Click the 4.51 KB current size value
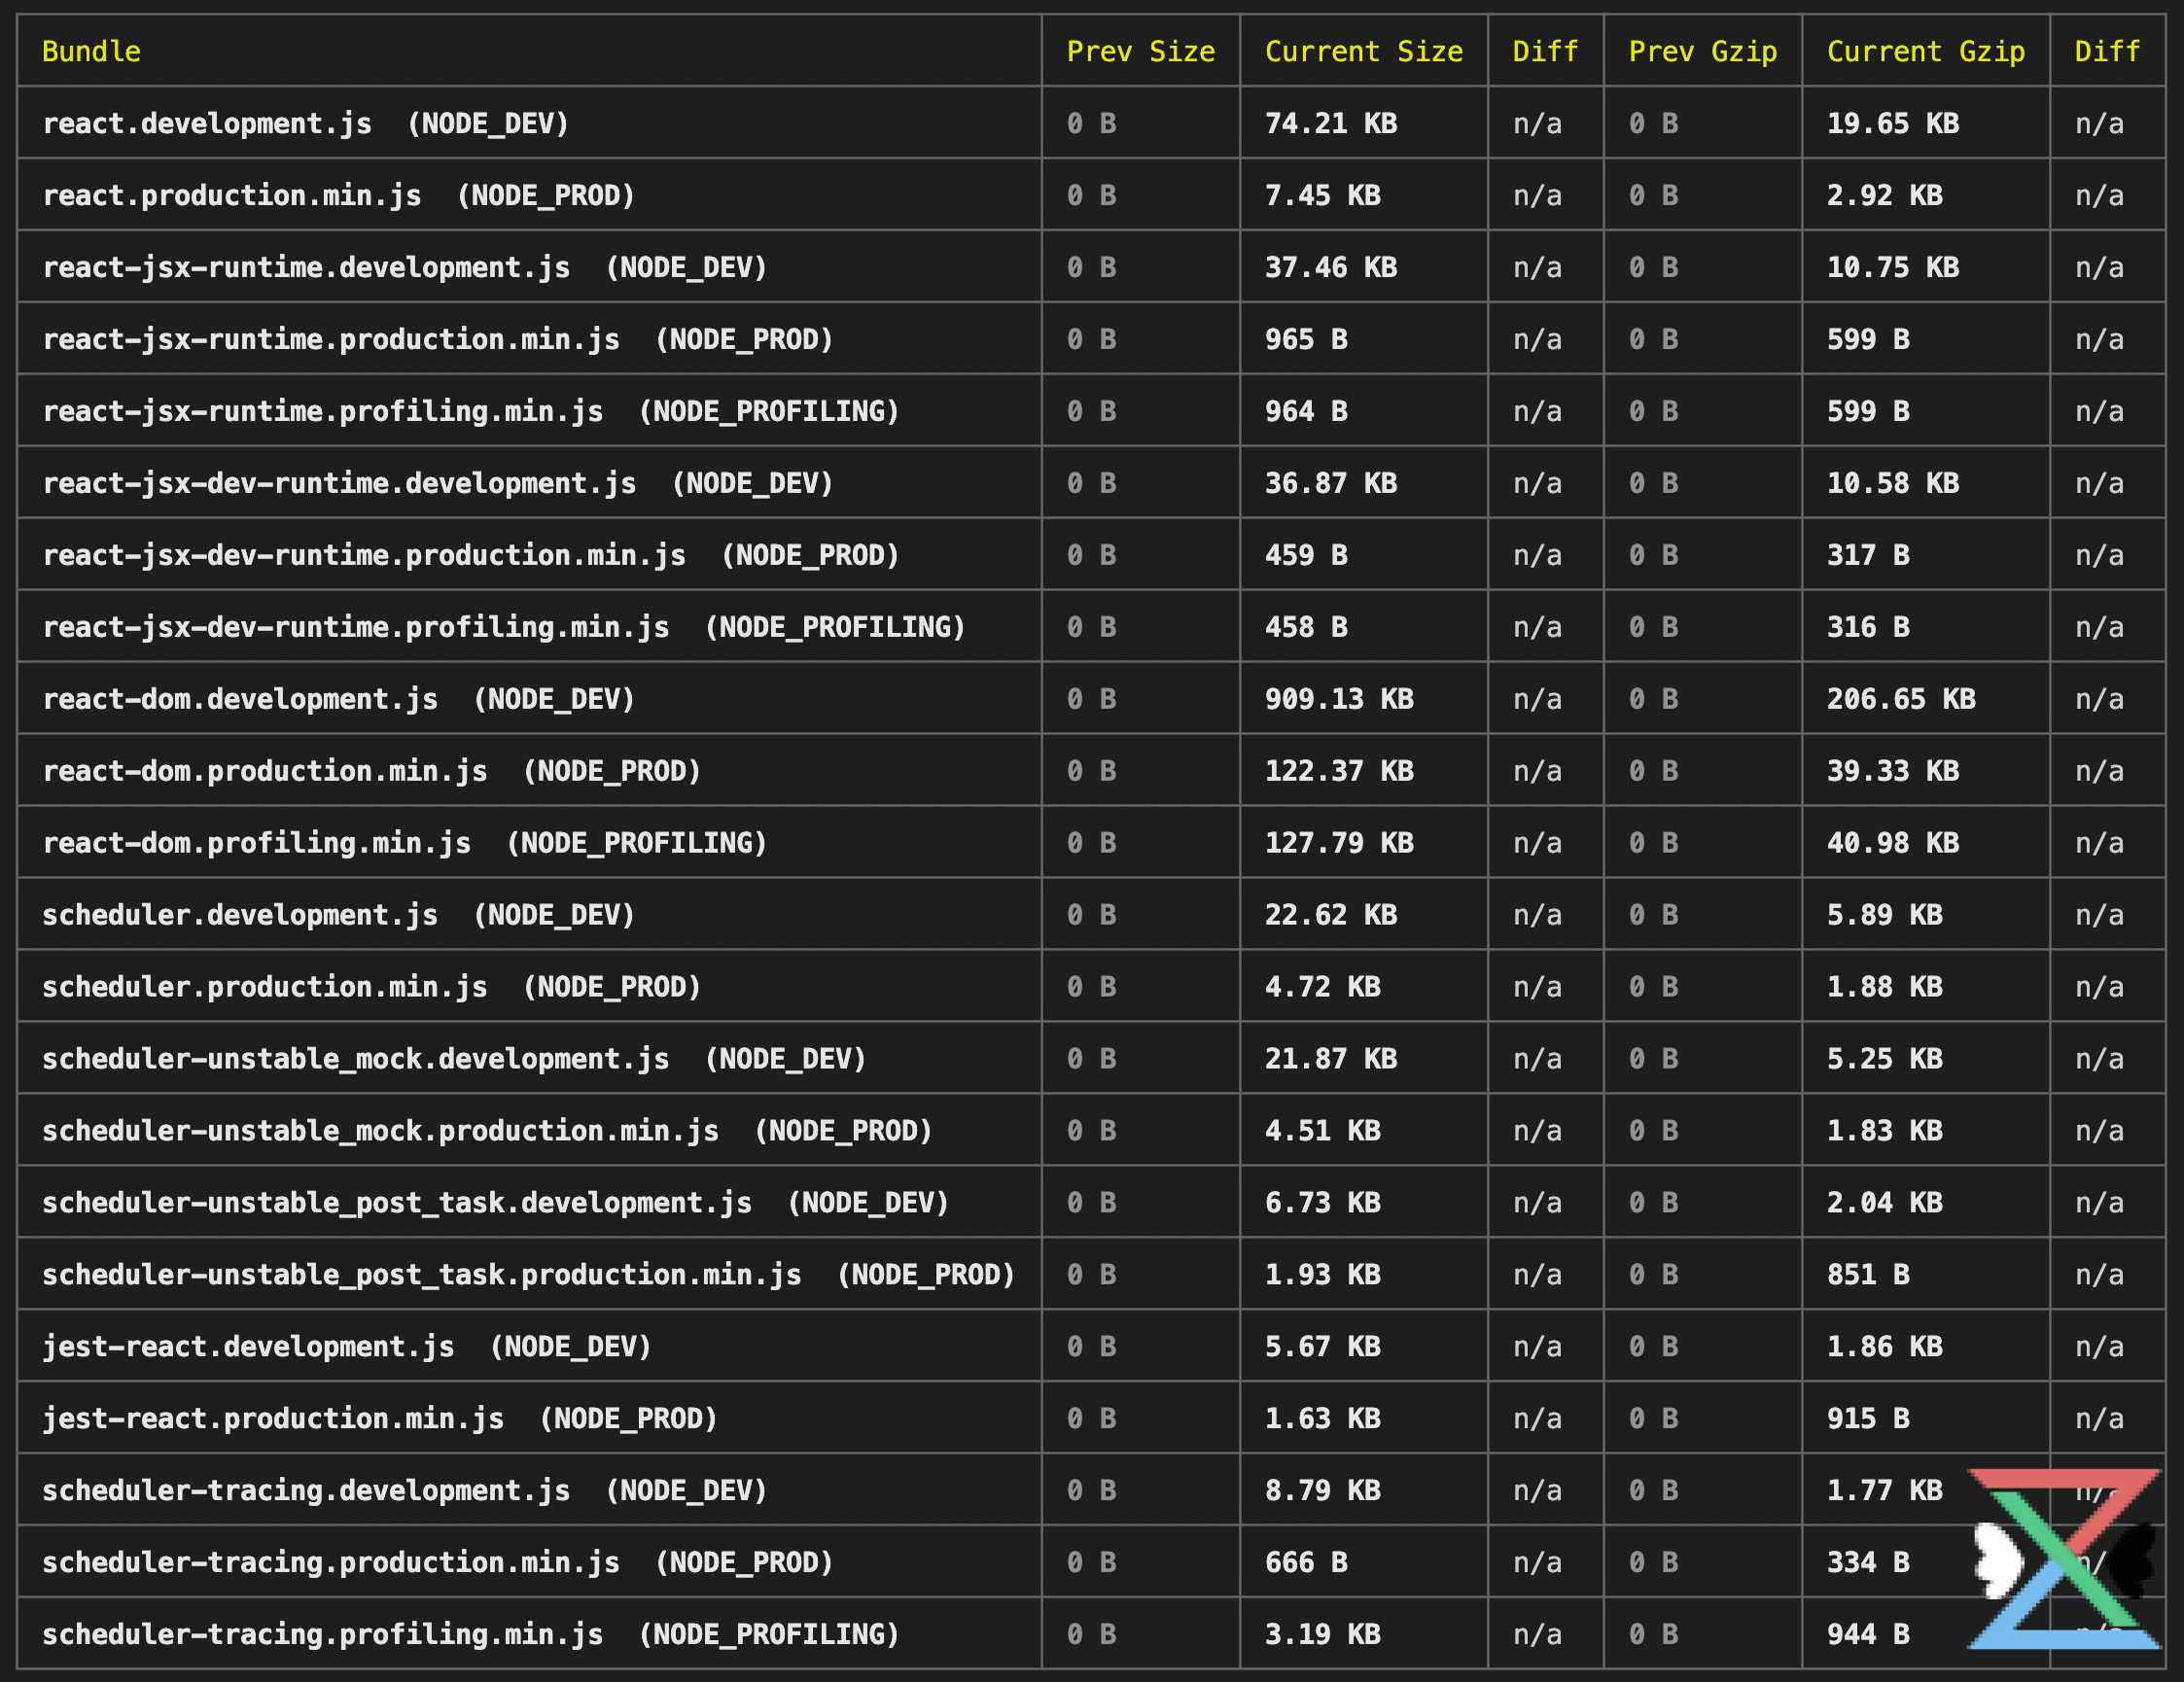2184x1682 pixels. (1323, 1131)
